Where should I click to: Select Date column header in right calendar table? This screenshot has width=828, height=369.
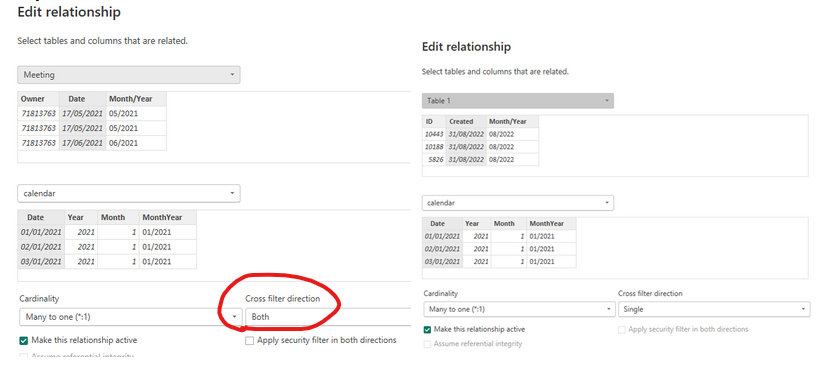(443, 223)
